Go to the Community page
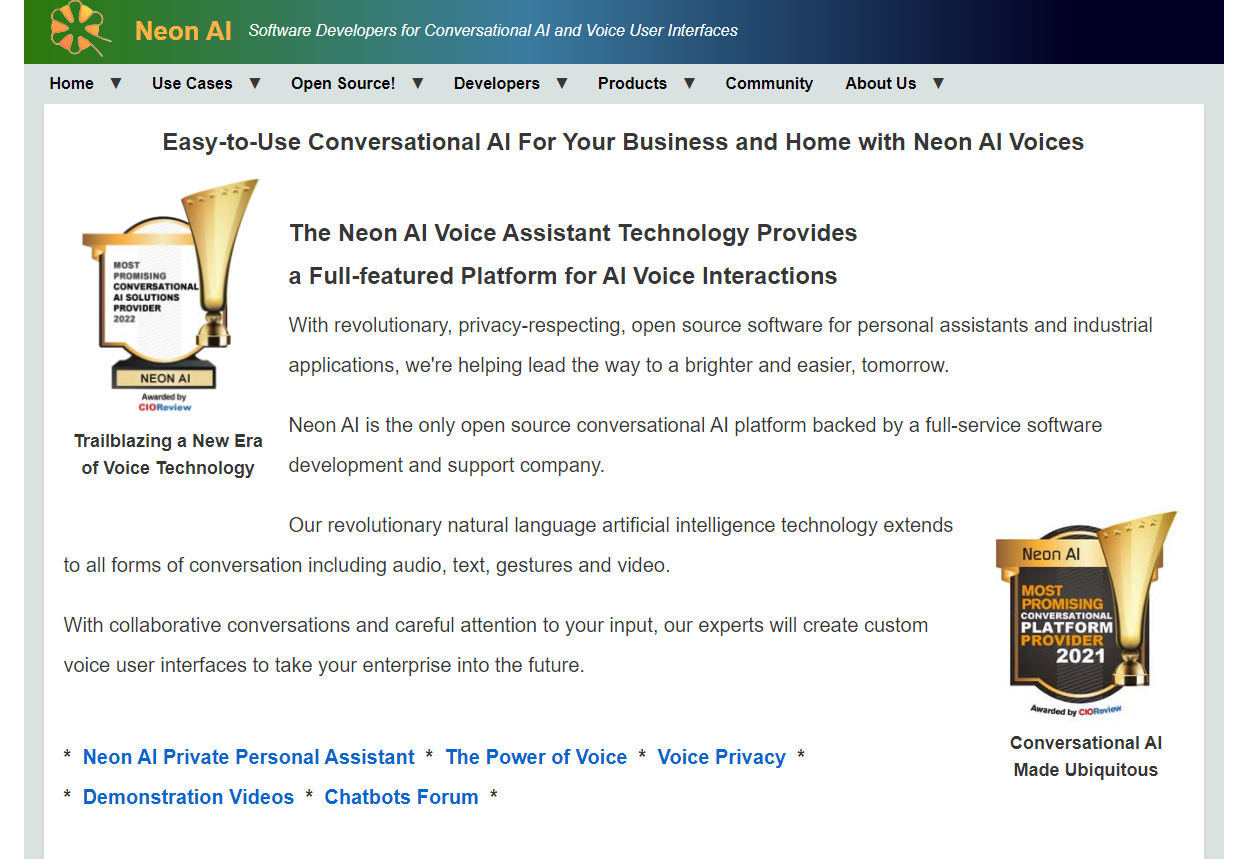Viewport: 1249px width, 859px height. pyautogui.click(x=769, y=83)
